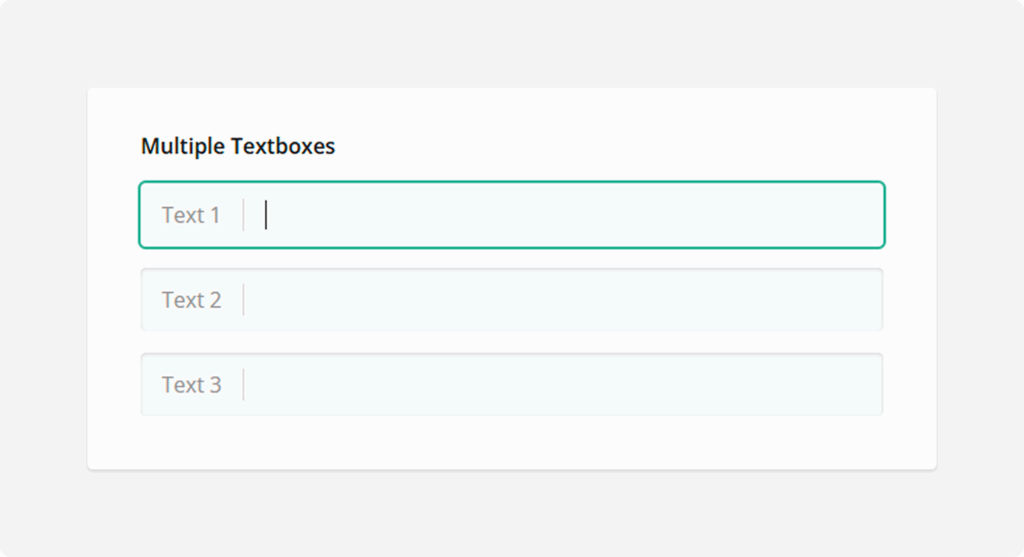Click the middle of the Text 2 input area
The height and width of the screenshot is (557, 1024).
[562, 300]
